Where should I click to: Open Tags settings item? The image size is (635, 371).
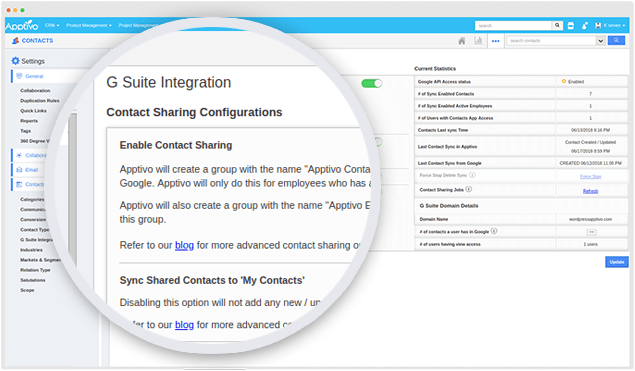pos(26,131)
